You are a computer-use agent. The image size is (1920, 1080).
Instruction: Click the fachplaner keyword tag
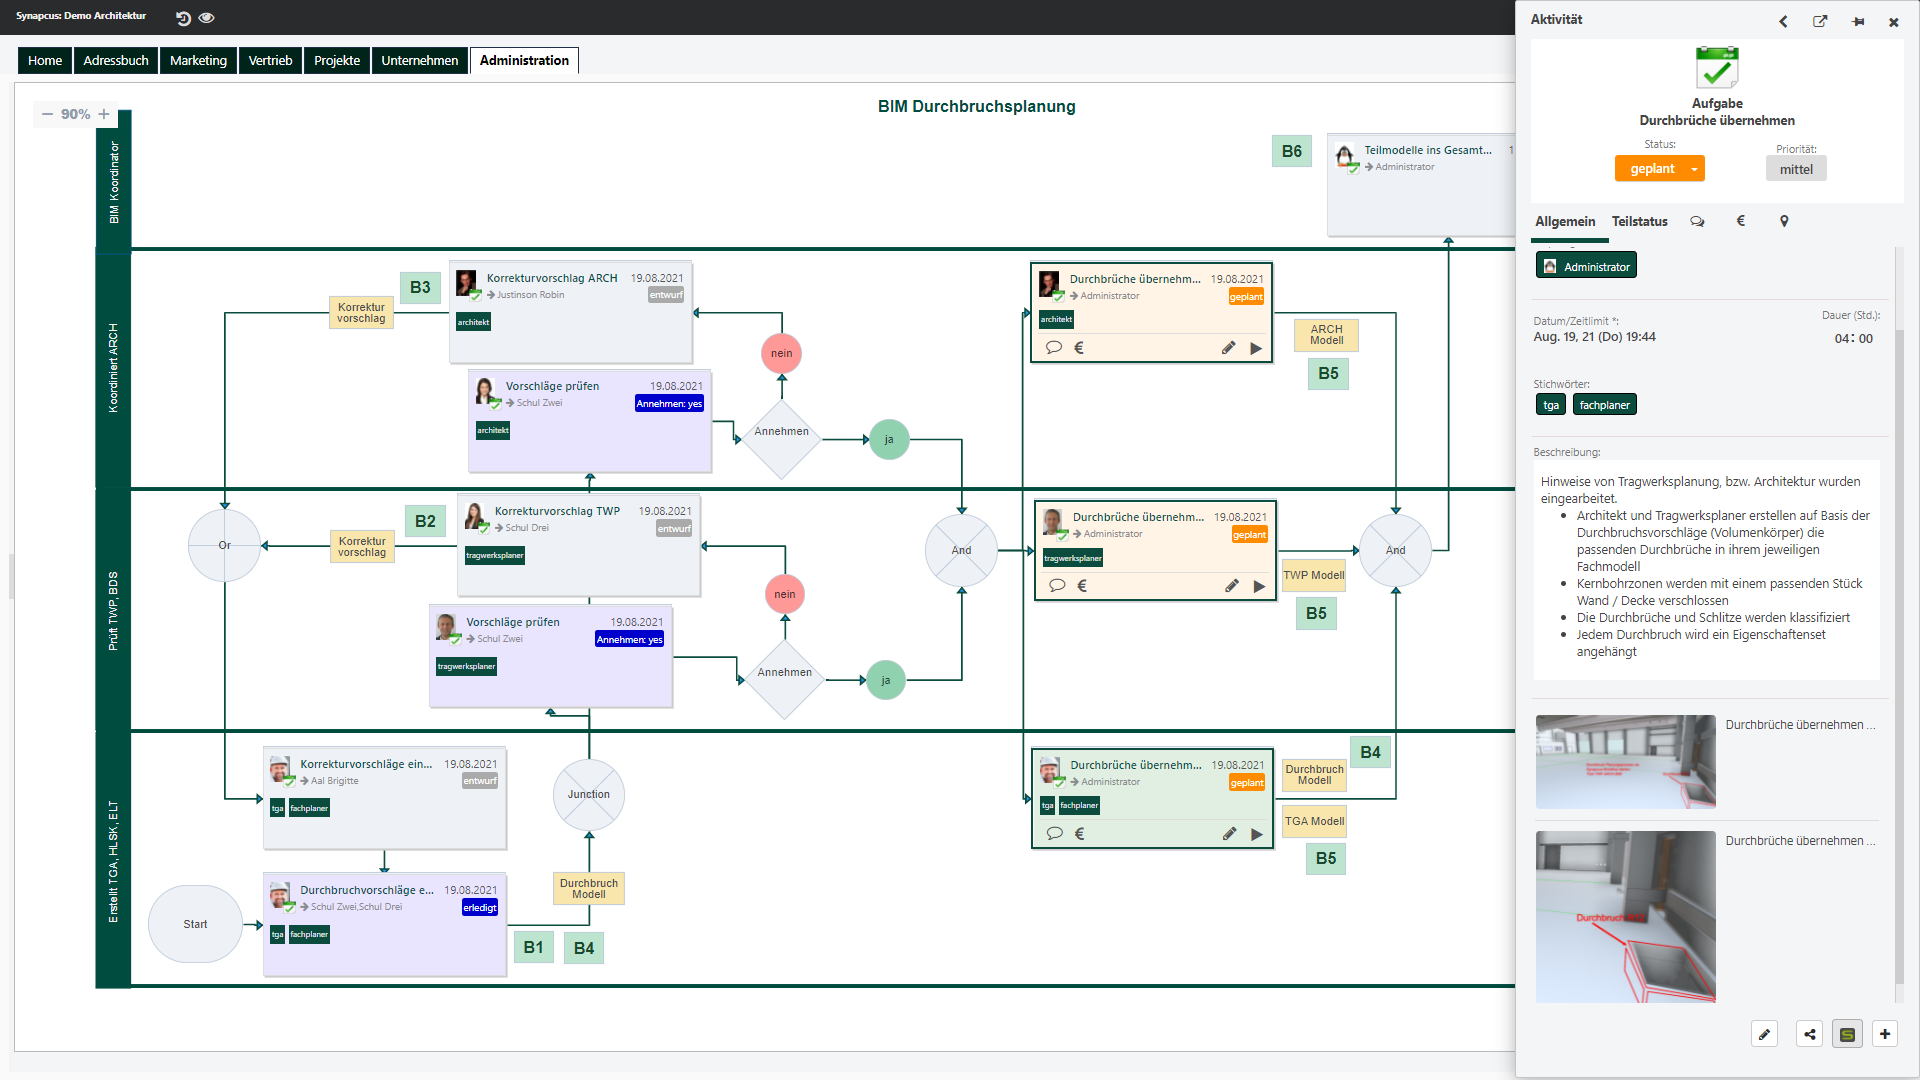click(x=1604, y=405)
